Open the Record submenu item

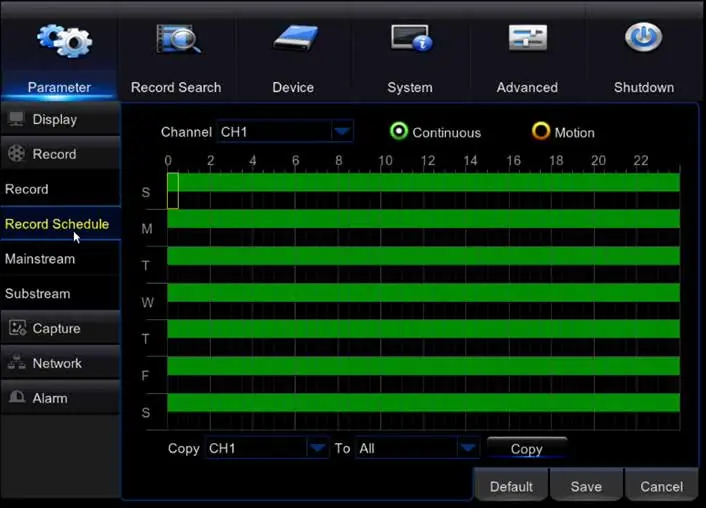point(60,189)
